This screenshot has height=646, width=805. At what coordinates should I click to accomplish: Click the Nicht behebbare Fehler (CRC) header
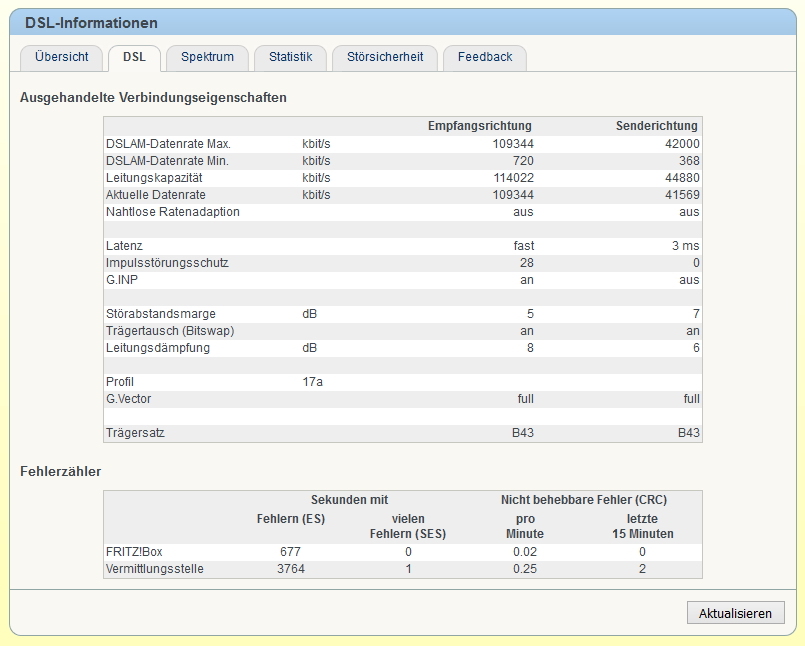(x=584, y=500)
